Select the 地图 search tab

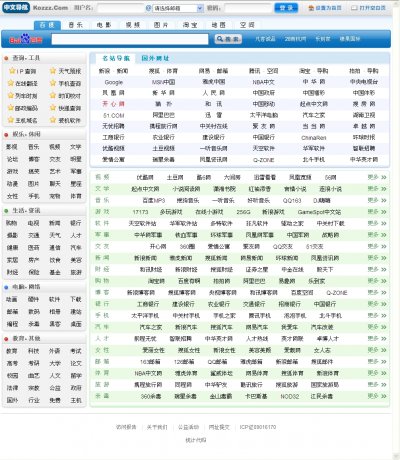pyautogui.click(x=218, y=25)
